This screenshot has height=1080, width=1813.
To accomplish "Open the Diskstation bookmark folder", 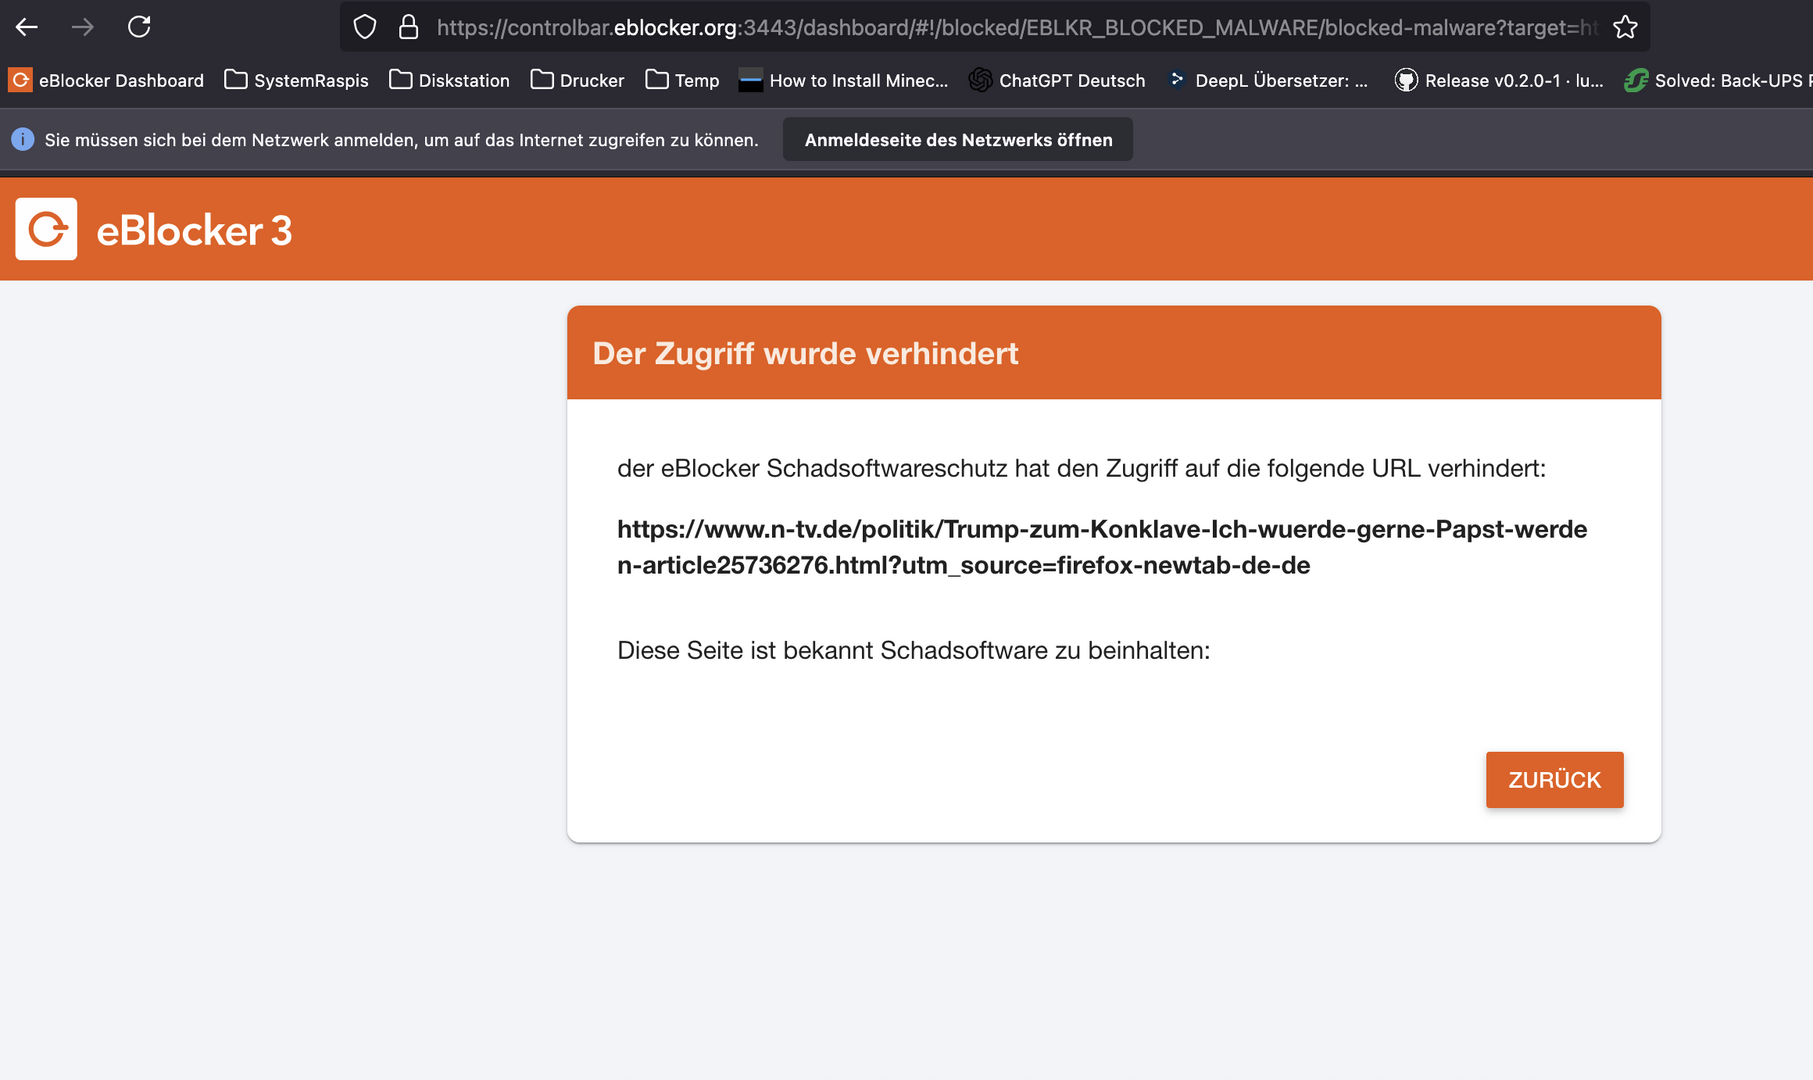I will (449, 80).
